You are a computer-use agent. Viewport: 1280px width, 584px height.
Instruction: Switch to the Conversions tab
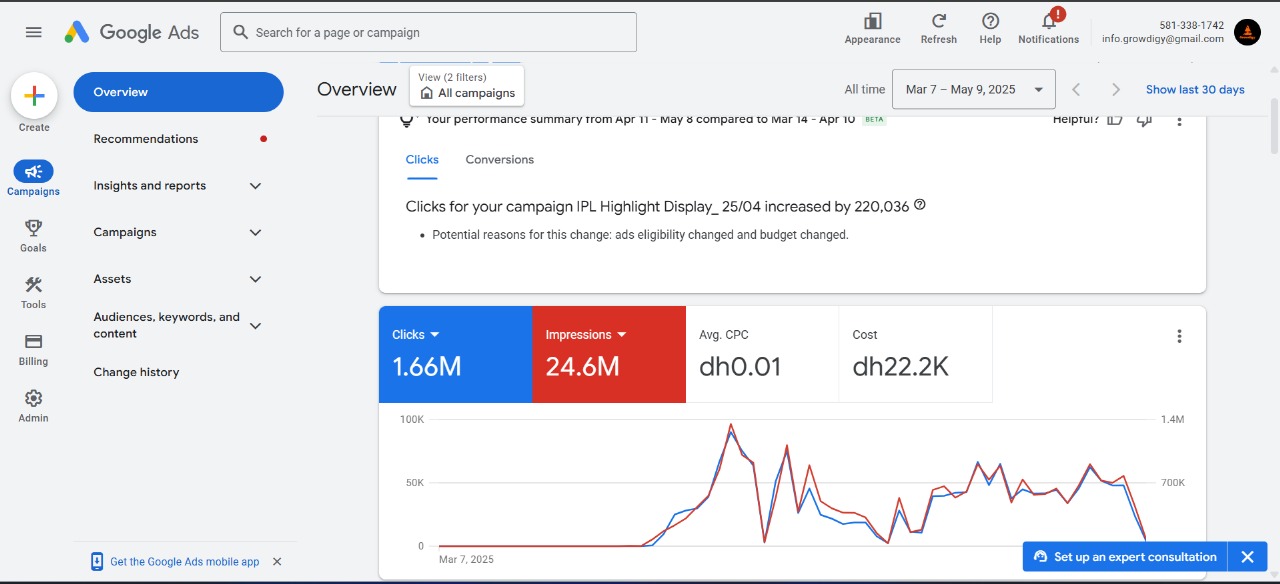pos(499,160)
